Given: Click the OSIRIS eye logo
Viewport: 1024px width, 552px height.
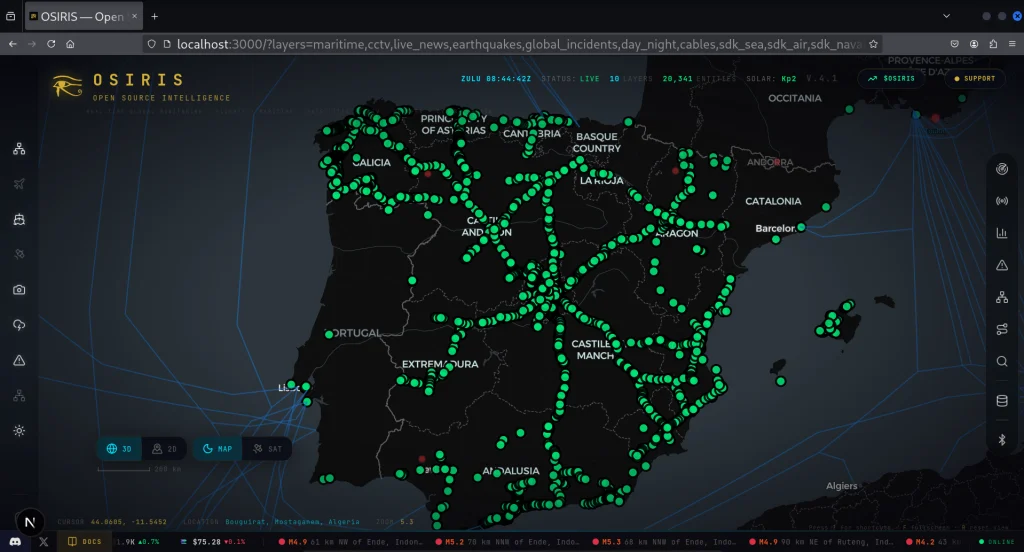Looking at the screenshot, I should click(x=67, y=86).
